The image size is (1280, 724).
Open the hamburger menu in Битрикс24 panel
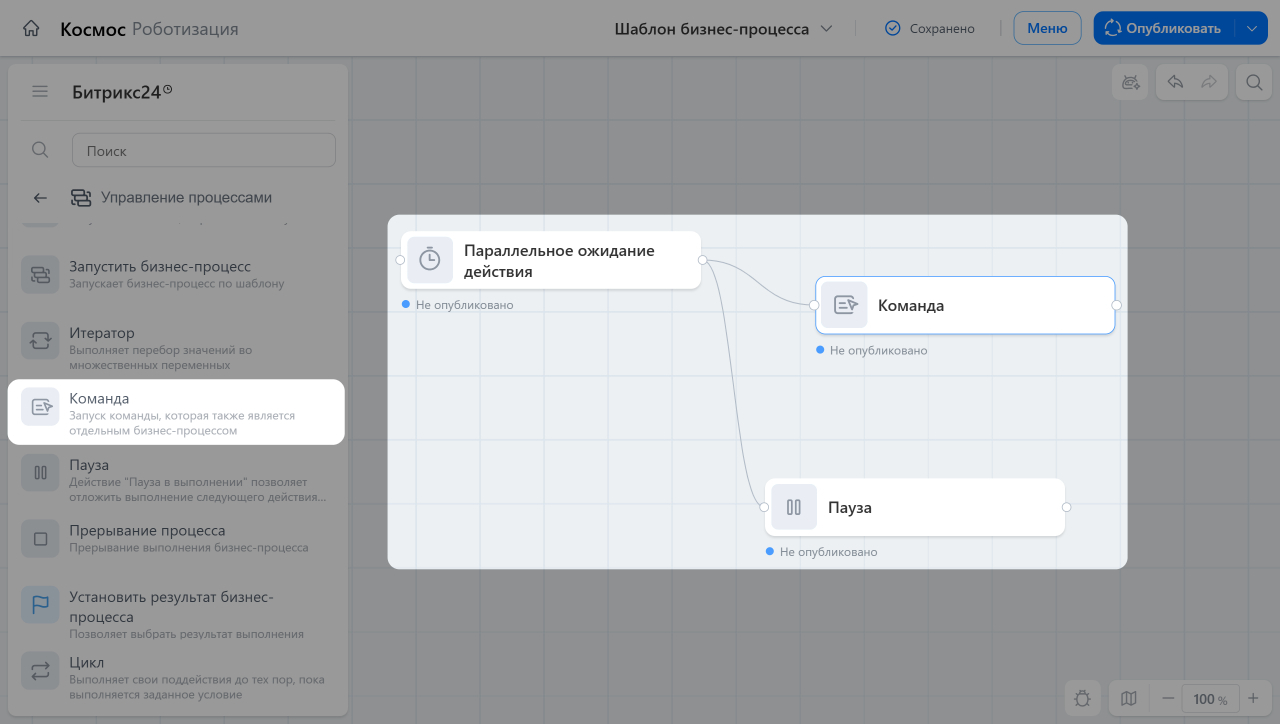(x=40, y=92)
